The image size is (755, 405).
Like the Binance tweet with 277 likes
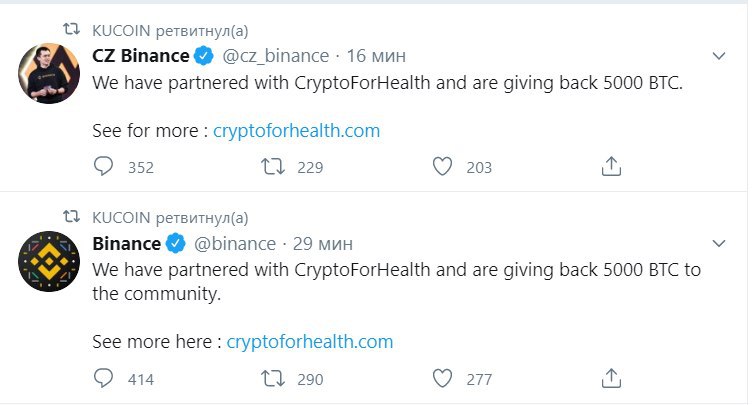[442, 379]
